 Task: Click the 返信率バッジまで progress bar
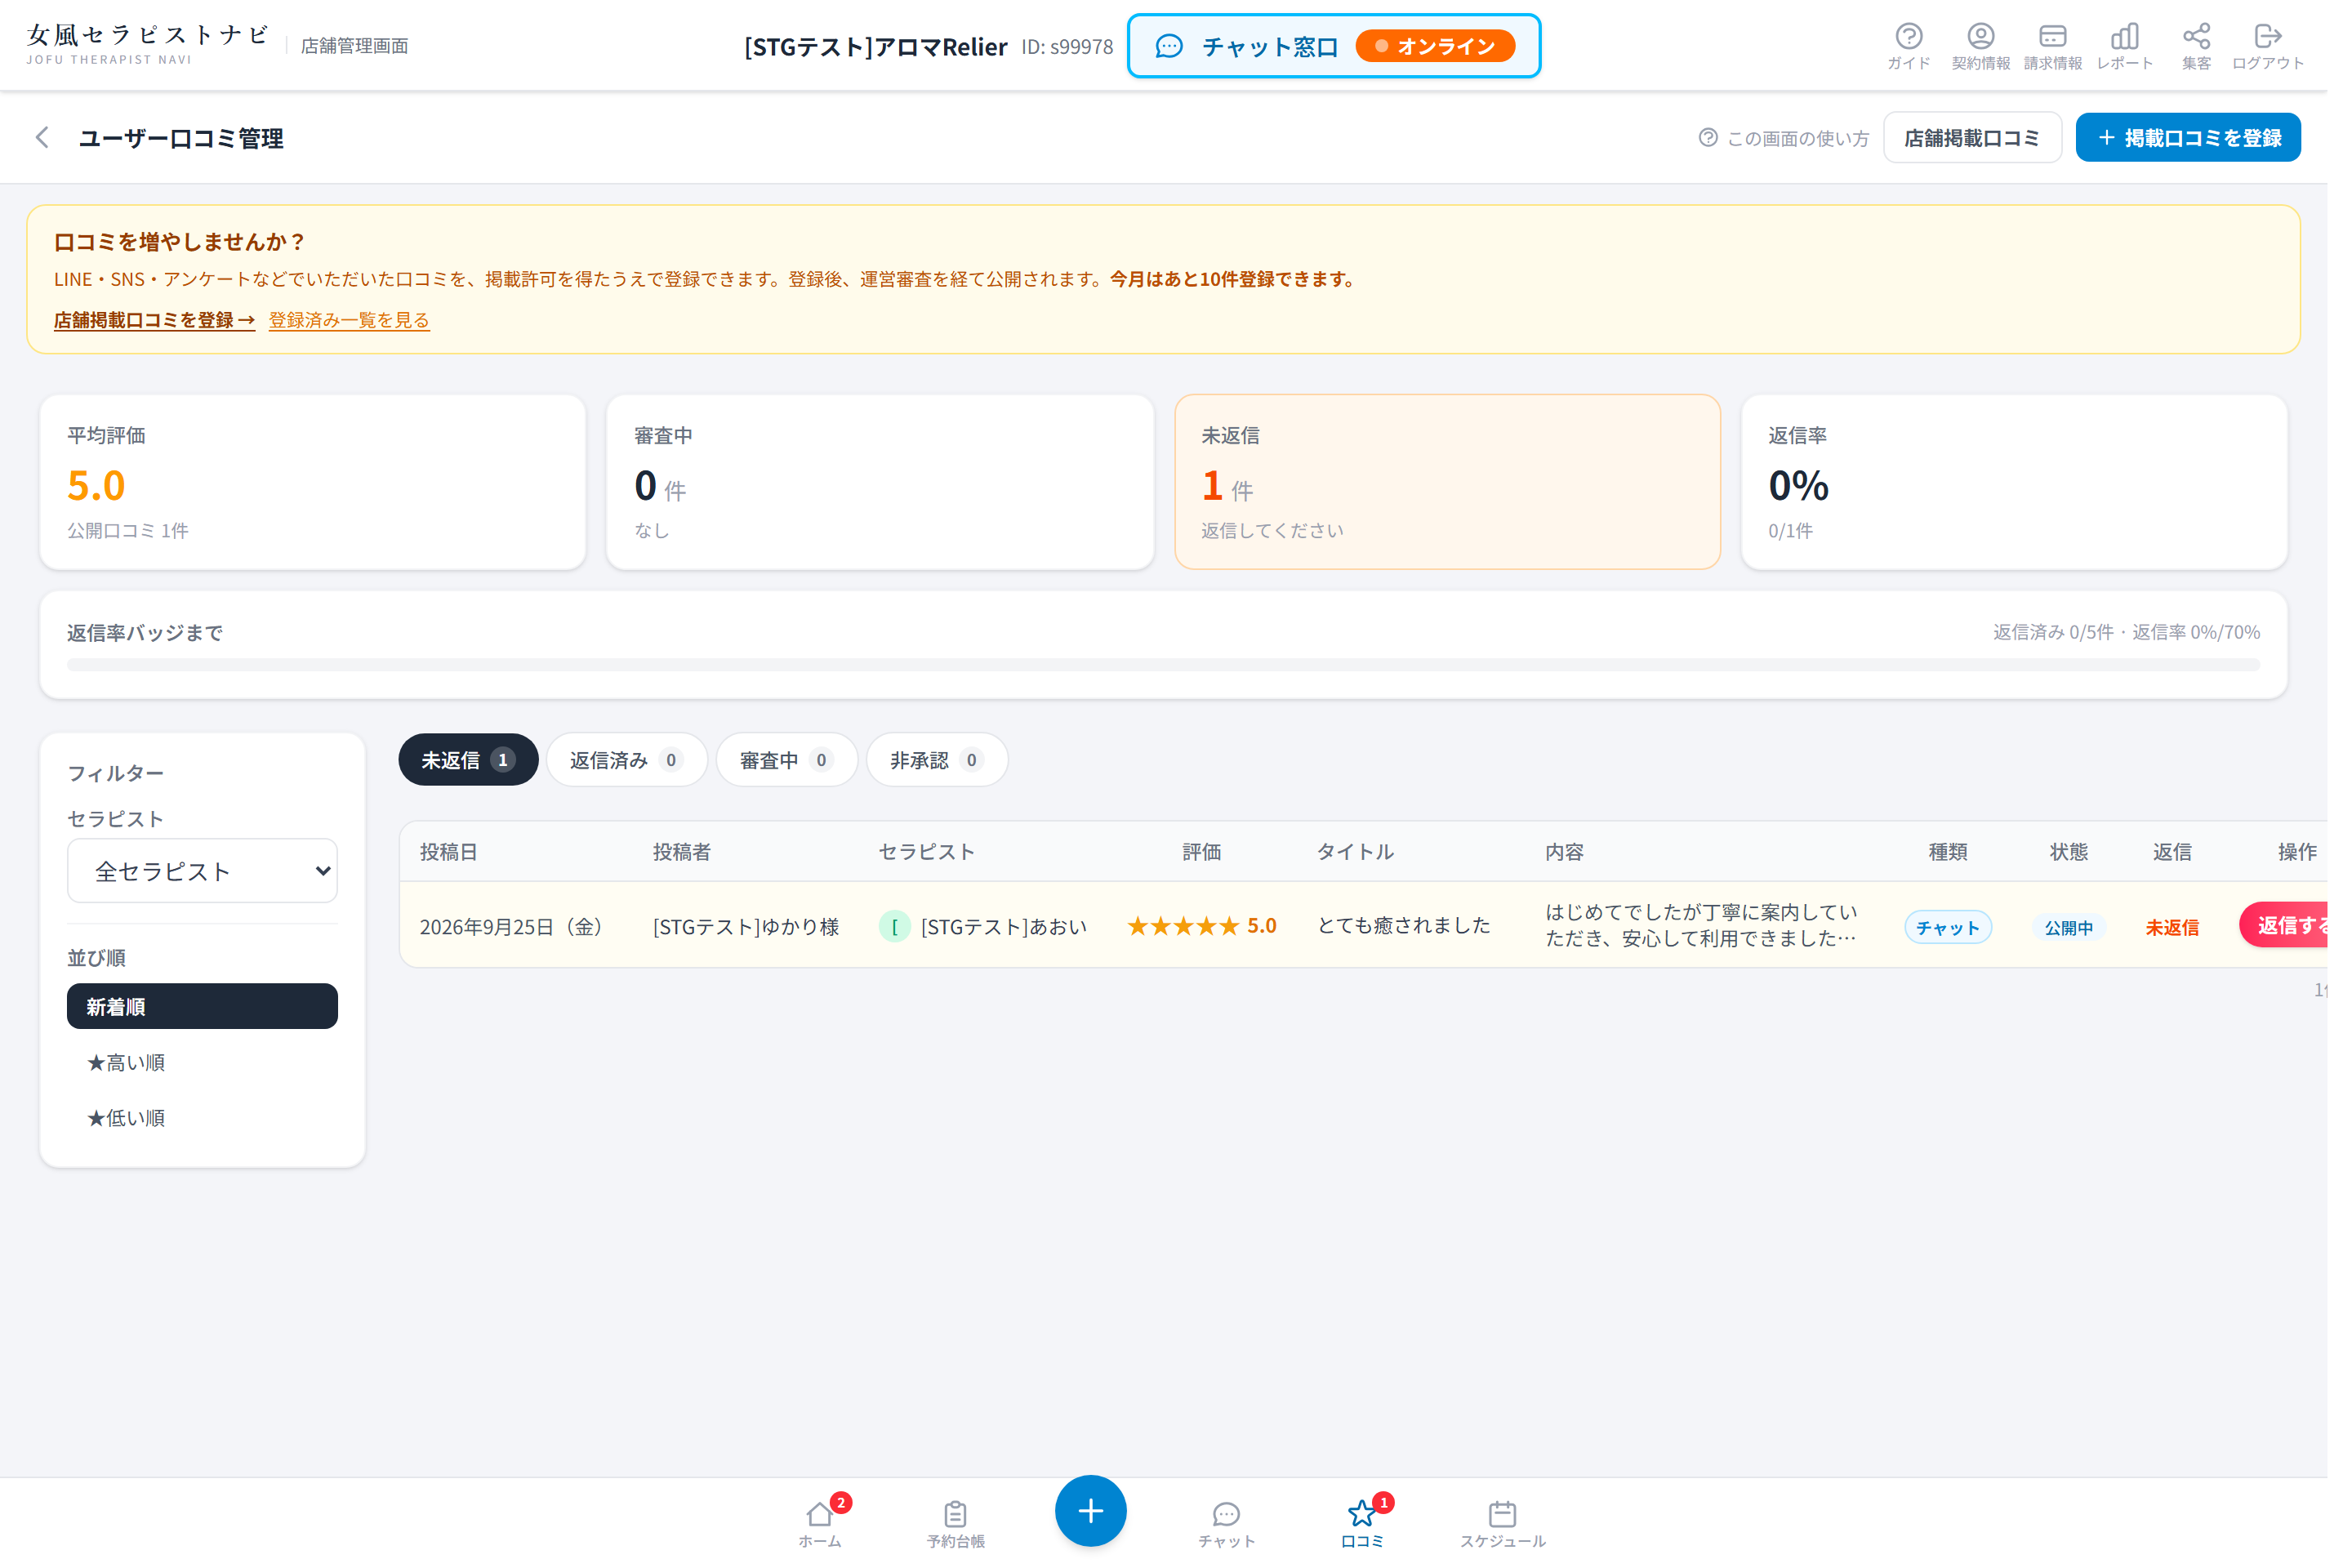coord(1175,672)
